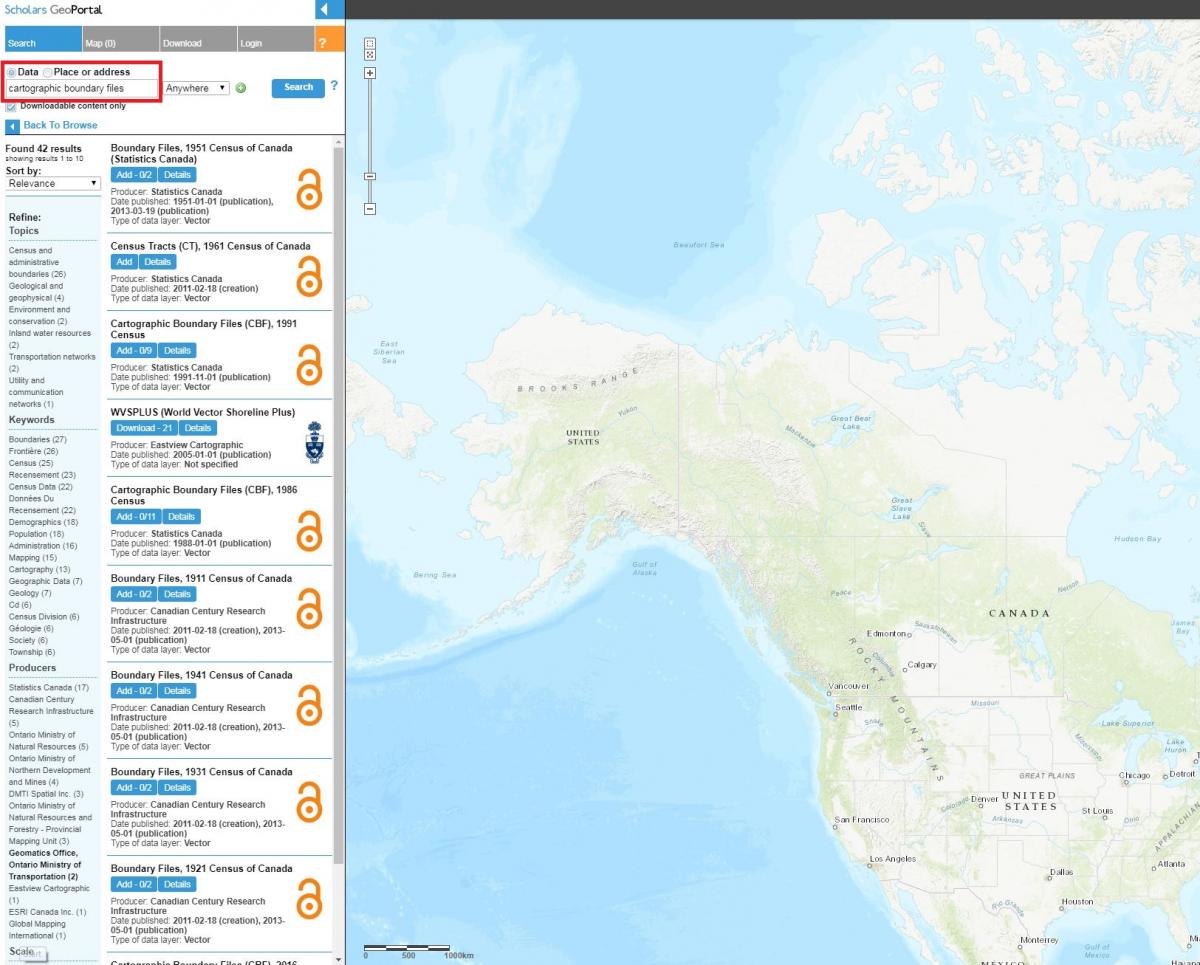Viewport: 1200px width, 965px height.
Task: Click the map zoom out minus button
Action: tap(370, 209)
